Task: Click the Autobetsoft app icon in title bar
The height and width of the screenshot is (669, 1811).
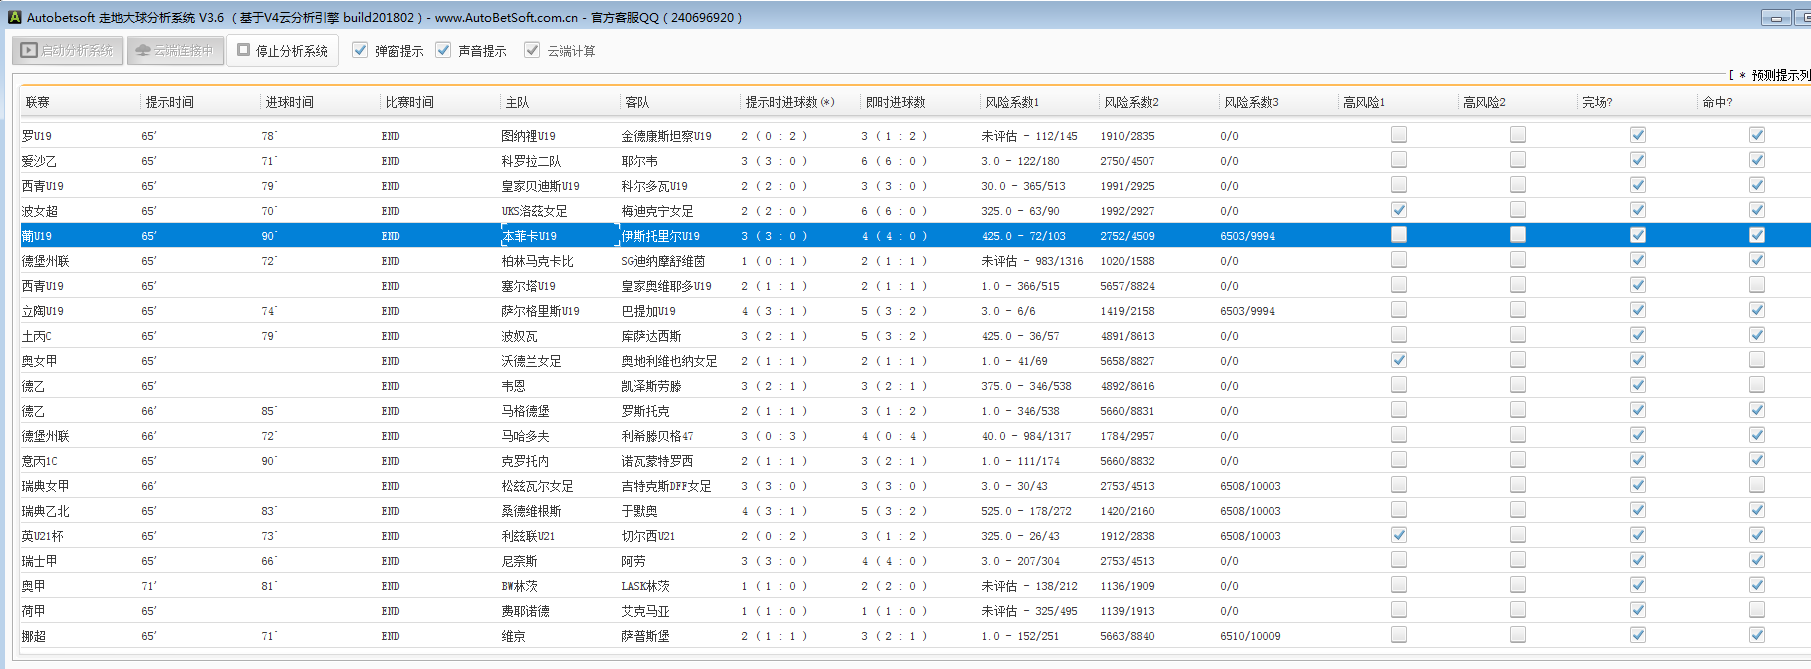Action: click(14, 17)
